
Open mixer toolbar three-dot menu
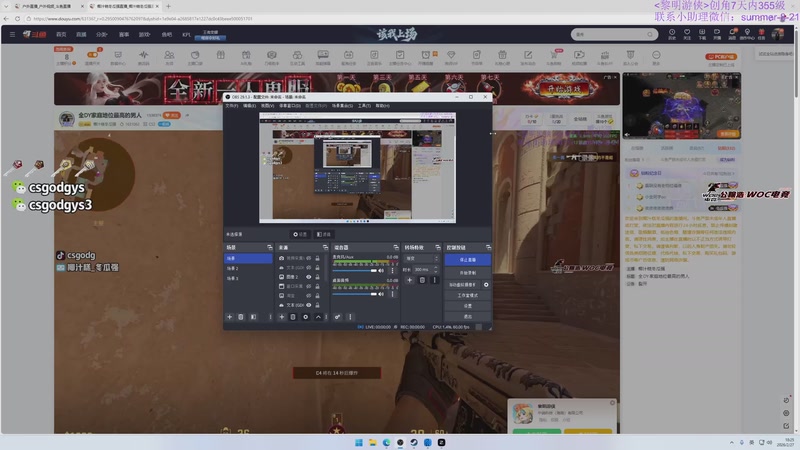[x=350, y=317]
